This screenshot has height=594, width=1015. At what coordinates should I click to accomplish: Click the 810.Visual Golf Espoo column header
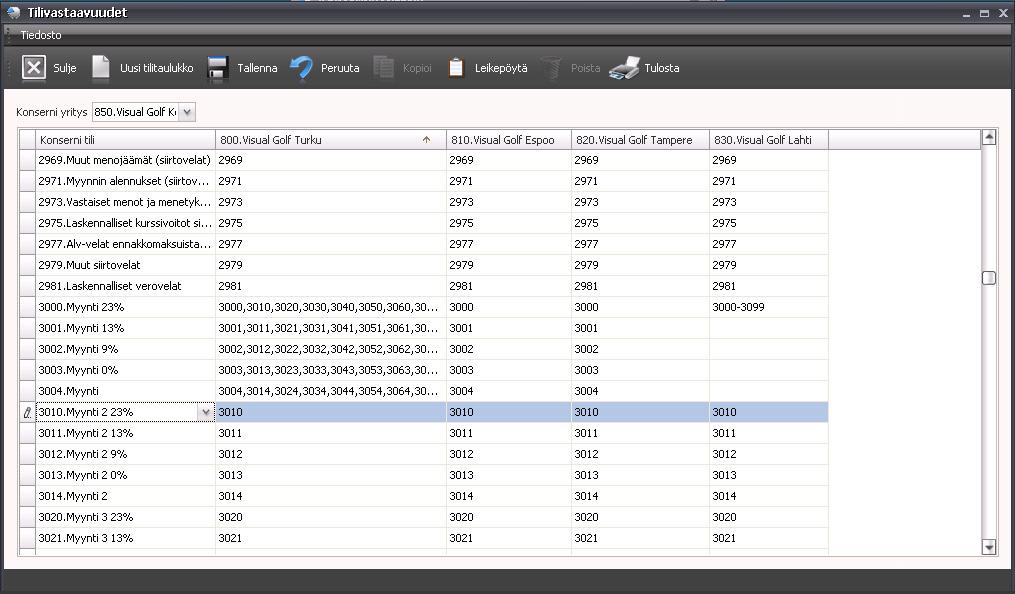point(509,140)
